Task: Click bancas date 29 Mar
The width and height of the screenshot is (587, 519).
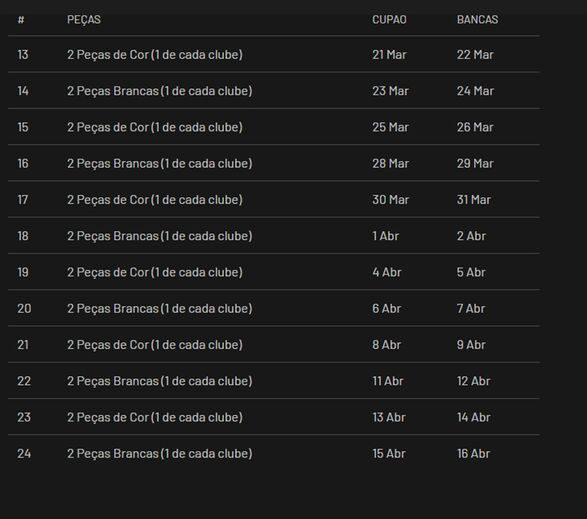Action: (475, 164)
